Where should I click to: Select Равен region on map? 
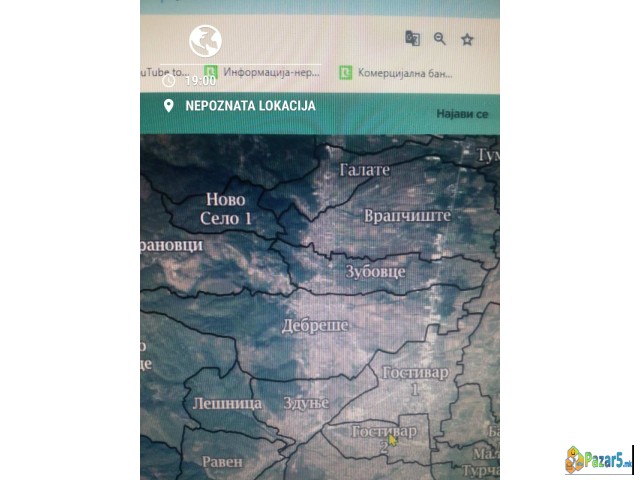coord(222,462)
